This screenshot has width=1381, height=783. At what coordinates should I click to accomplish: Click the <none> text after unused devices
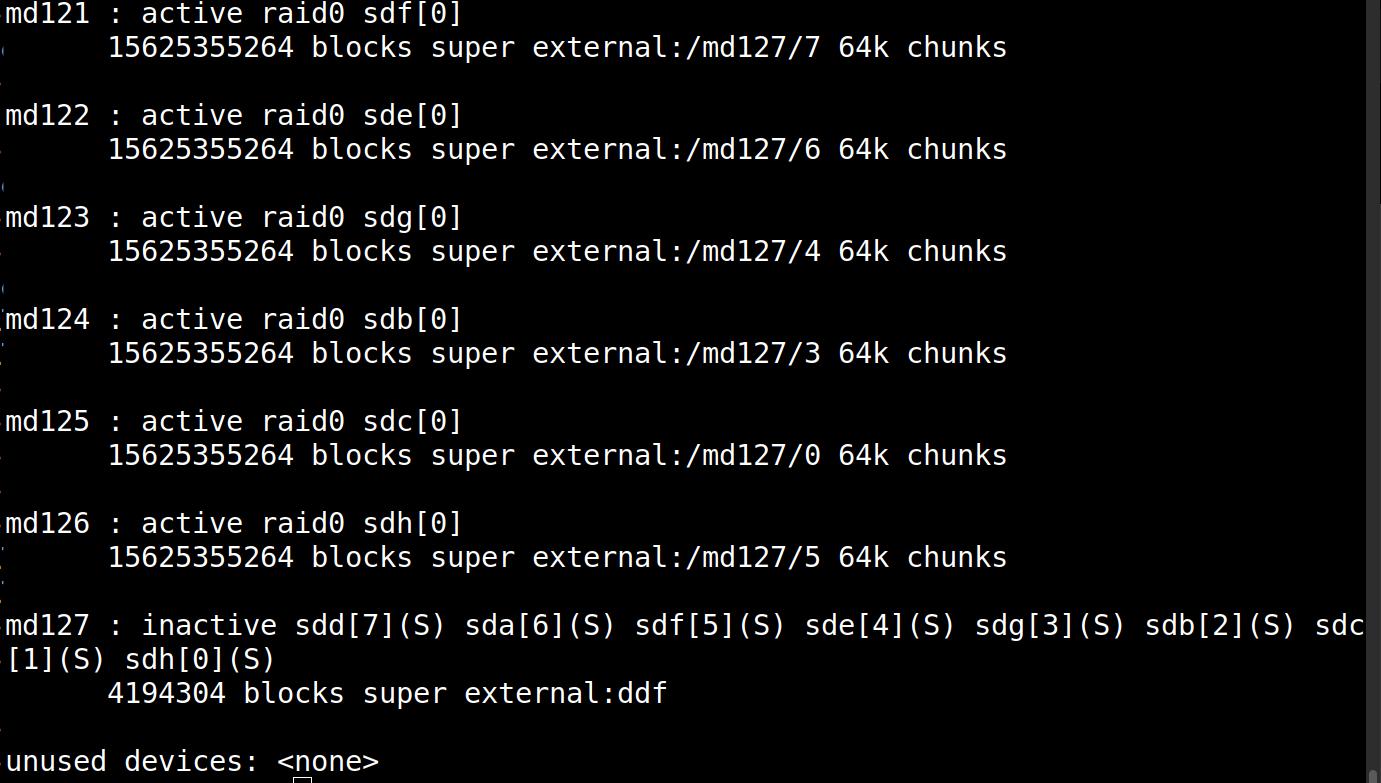[328, 762]
